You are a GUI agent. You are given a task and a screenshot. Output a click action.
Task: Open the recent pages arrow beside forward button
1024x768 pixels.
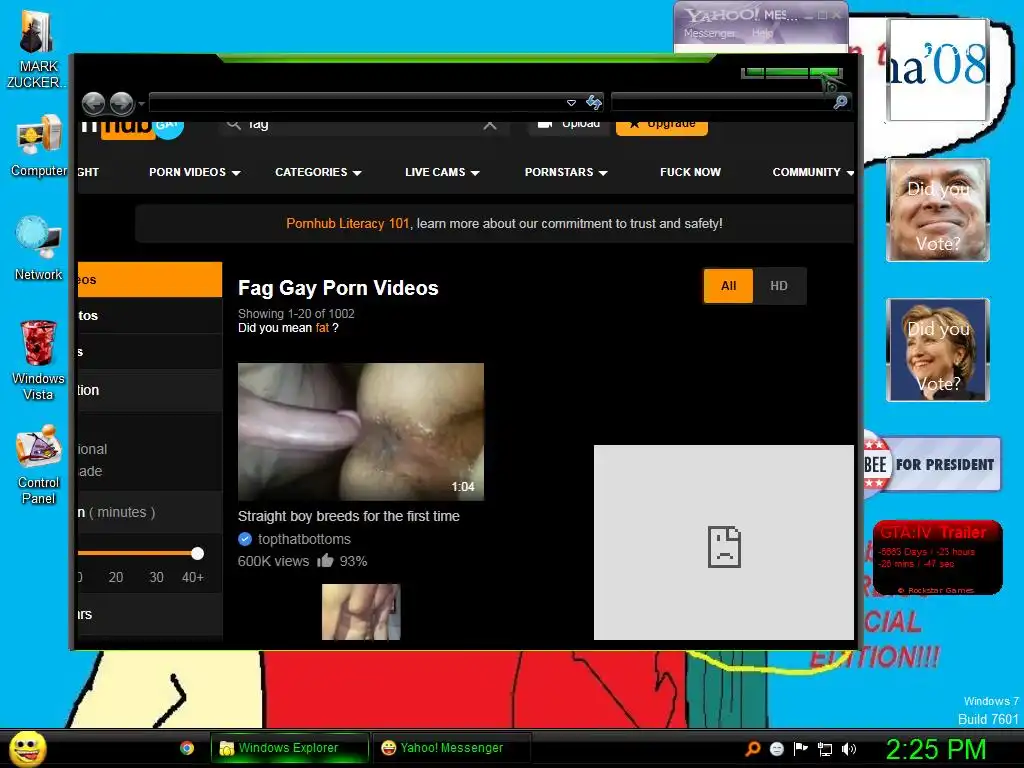(141, 104)
